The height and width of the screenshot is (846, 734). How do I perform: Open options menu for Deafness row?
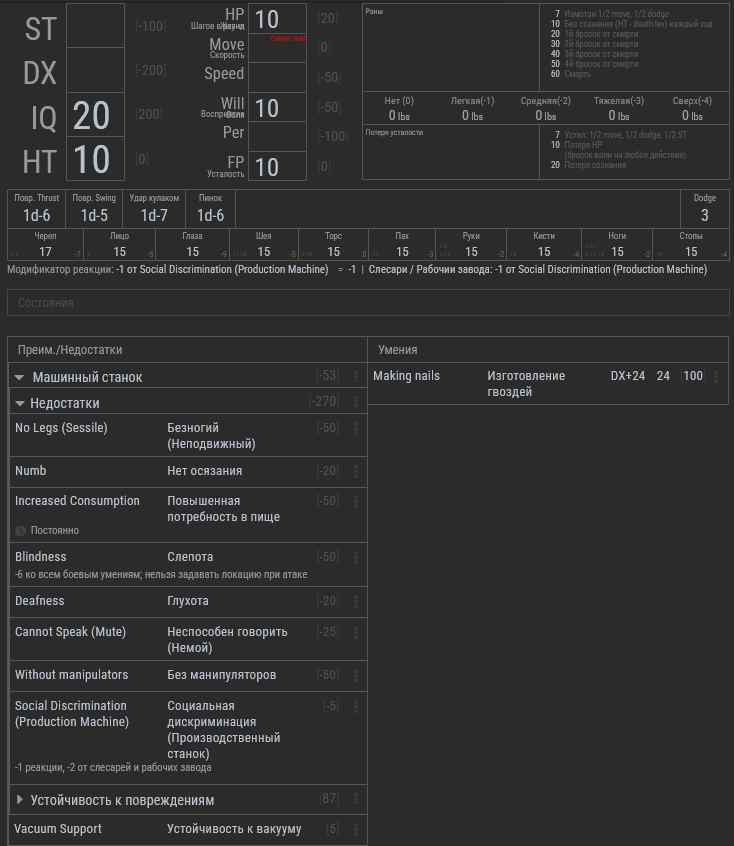pyautogui.click(x=356, y=601)
